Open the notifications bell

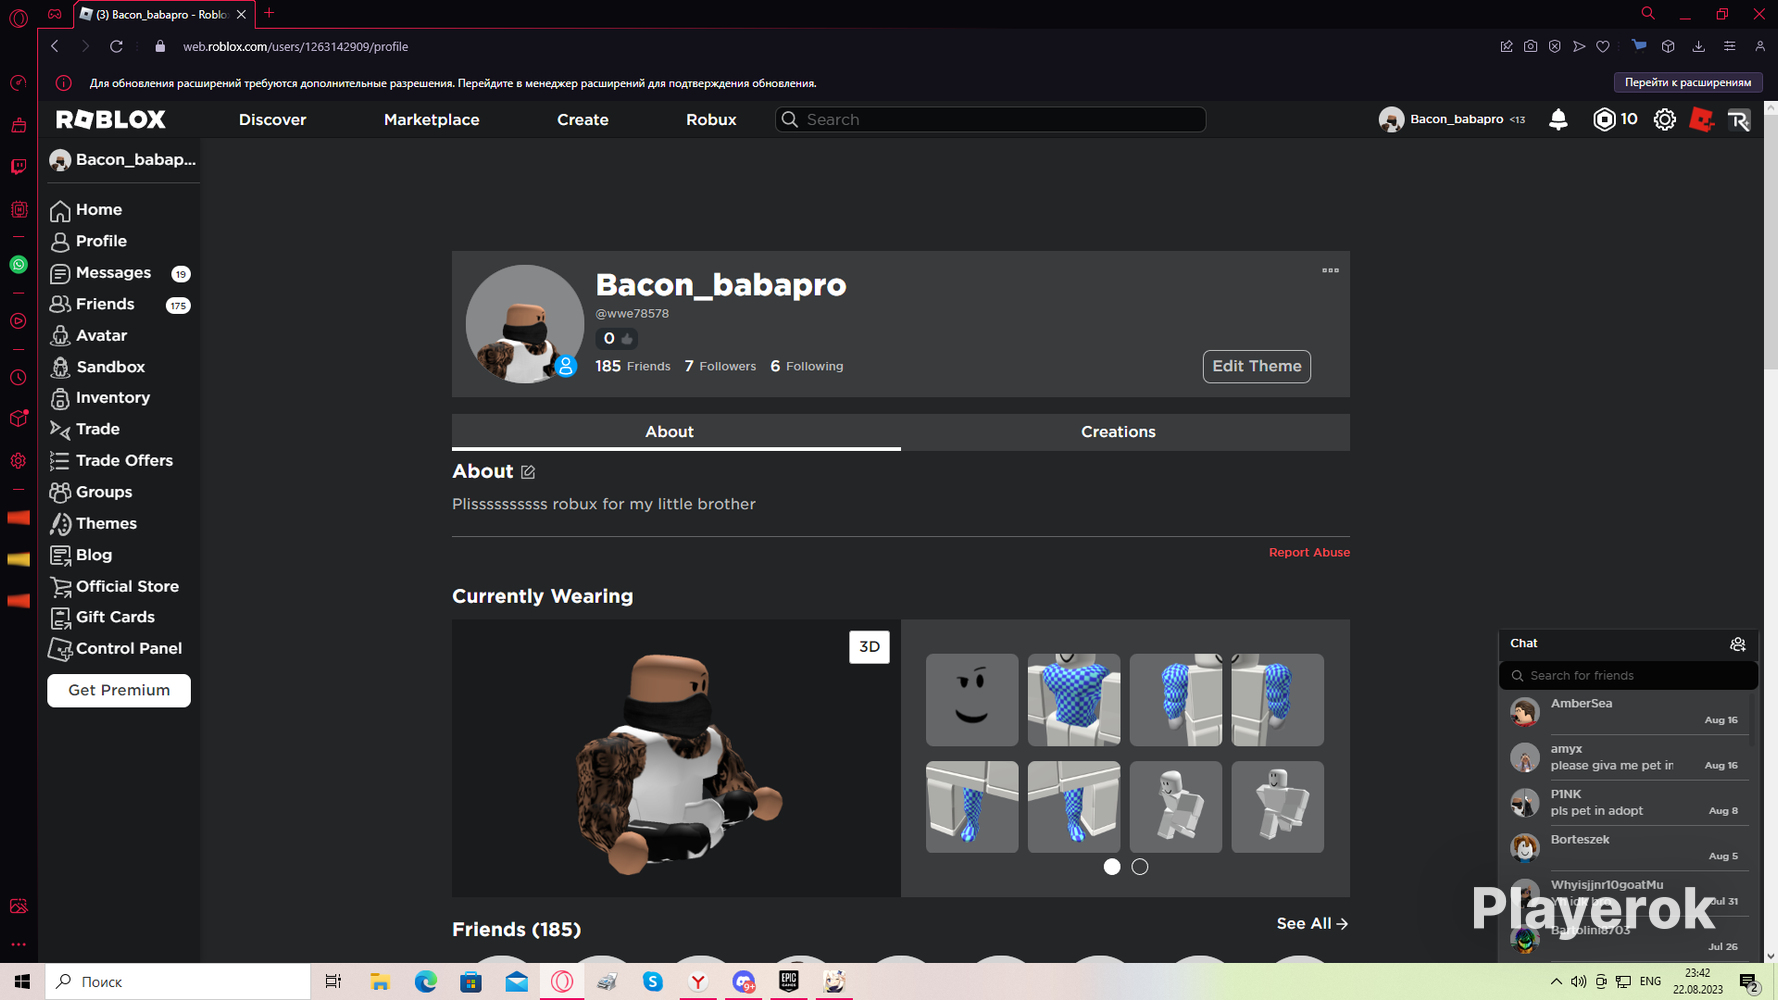1558,119
